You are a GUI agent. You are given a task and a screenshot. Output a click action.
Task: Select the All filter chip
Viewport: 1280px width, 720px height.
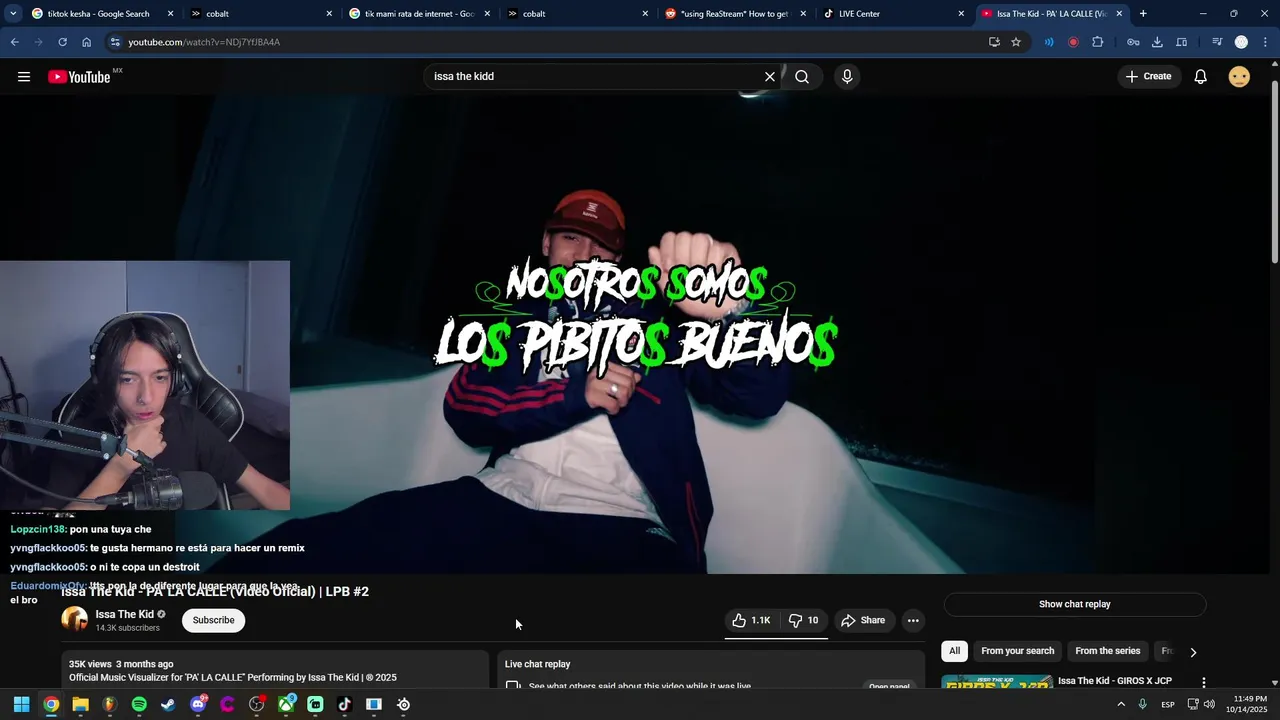pyautogui.click(x=955, y=651)
